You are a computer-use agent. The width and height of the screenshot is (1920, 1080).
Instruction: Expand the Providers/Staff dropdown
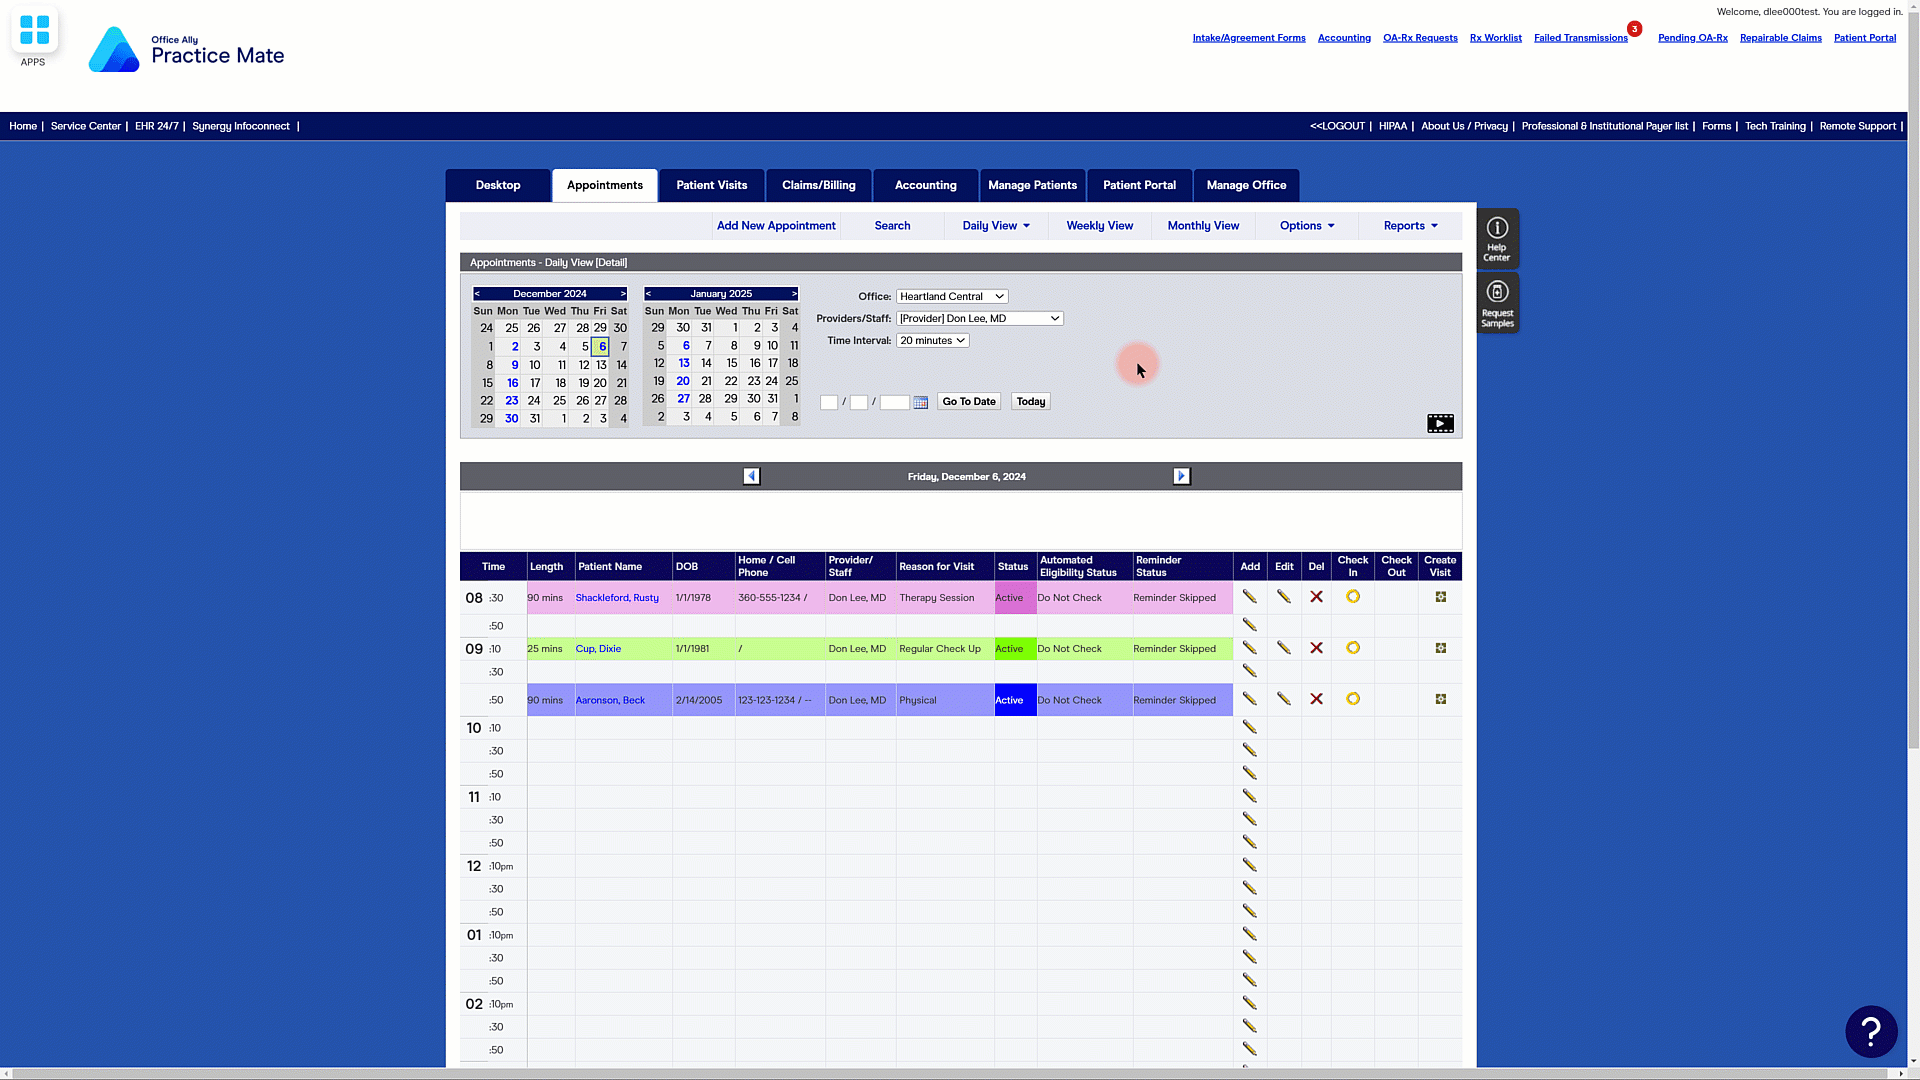979,318
